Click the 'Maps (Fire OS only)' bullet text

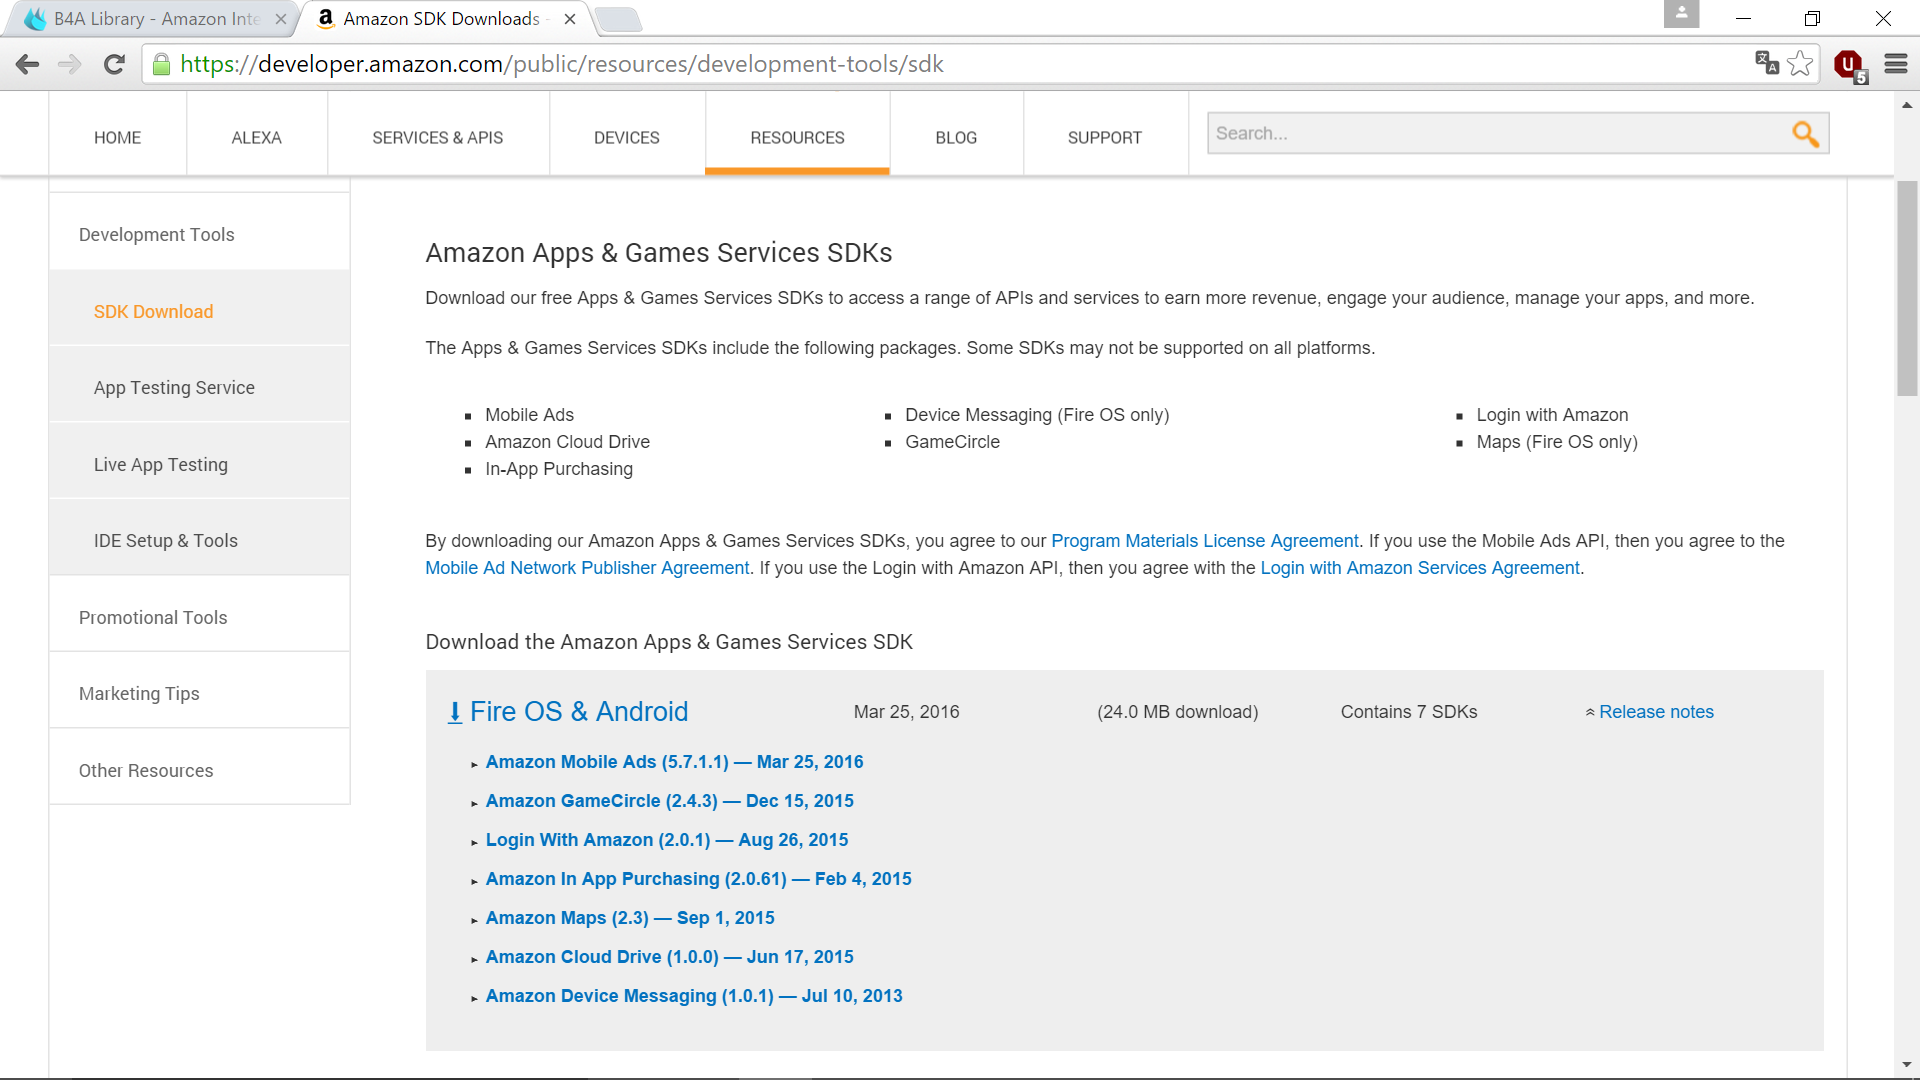[1557, 442]
